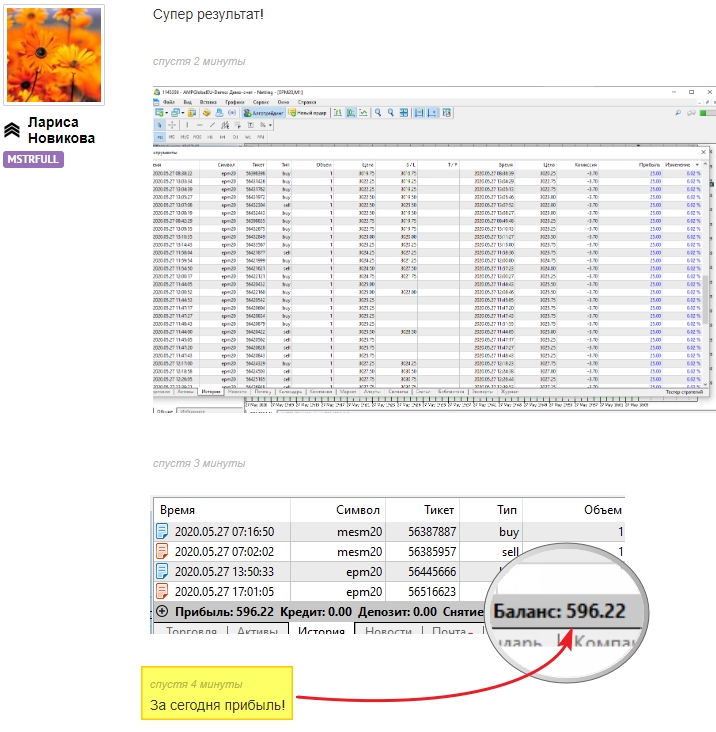This screenshot has width=716, height=732.
Task: Open the Вид menu
Action: pos(188,102)
